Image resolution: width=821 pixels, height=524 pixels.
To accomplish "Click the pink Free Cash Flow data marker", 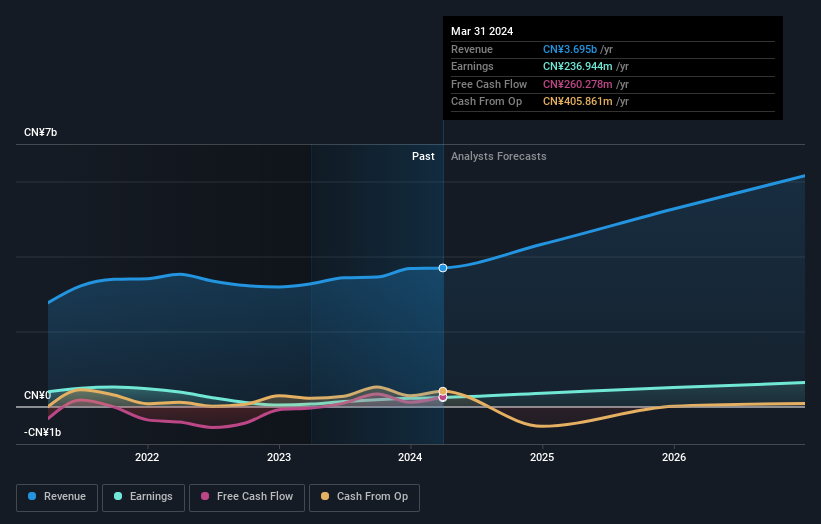I will 443,398.
